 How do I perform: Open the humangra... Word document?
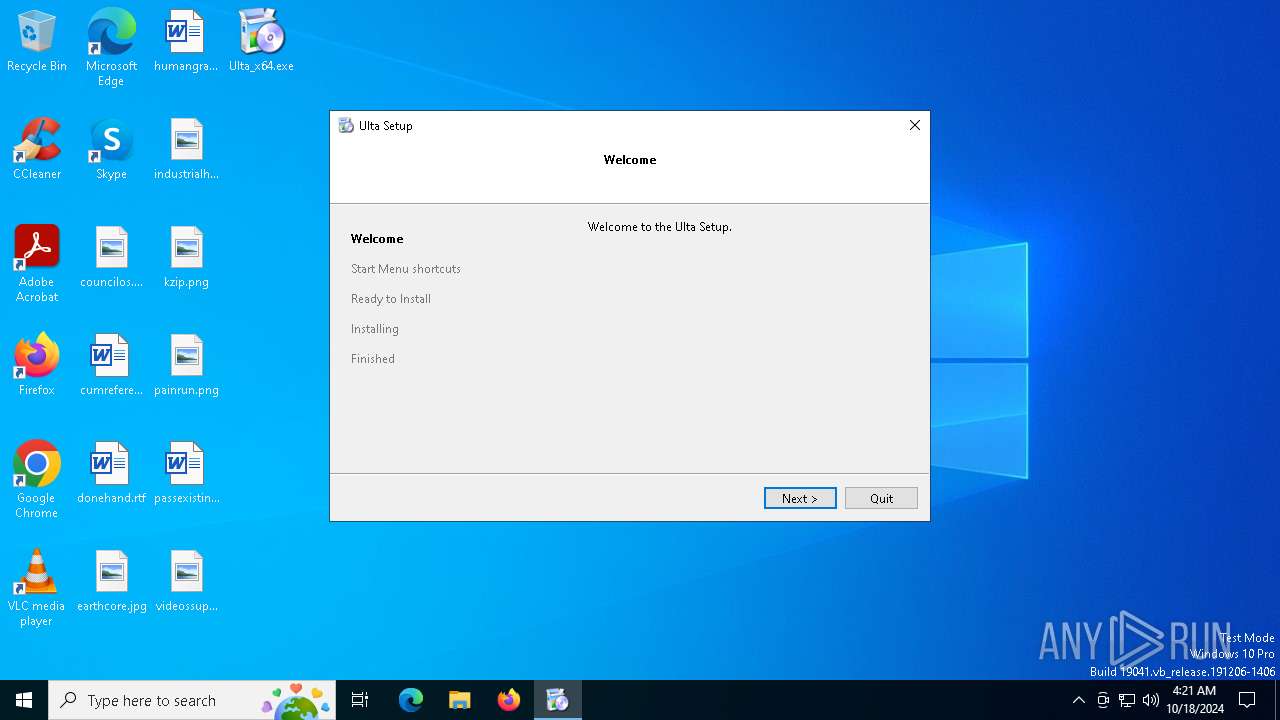186,42
